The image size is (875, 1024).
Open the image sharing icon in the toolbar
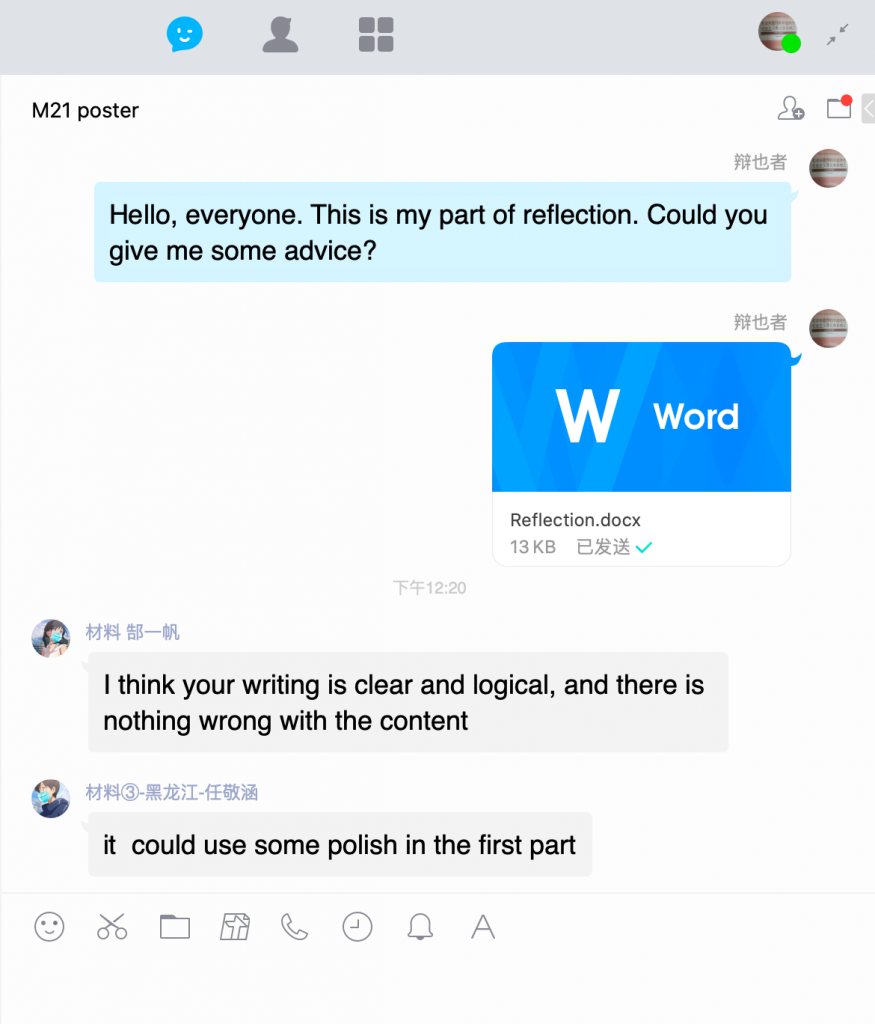(x=235, y=927)
